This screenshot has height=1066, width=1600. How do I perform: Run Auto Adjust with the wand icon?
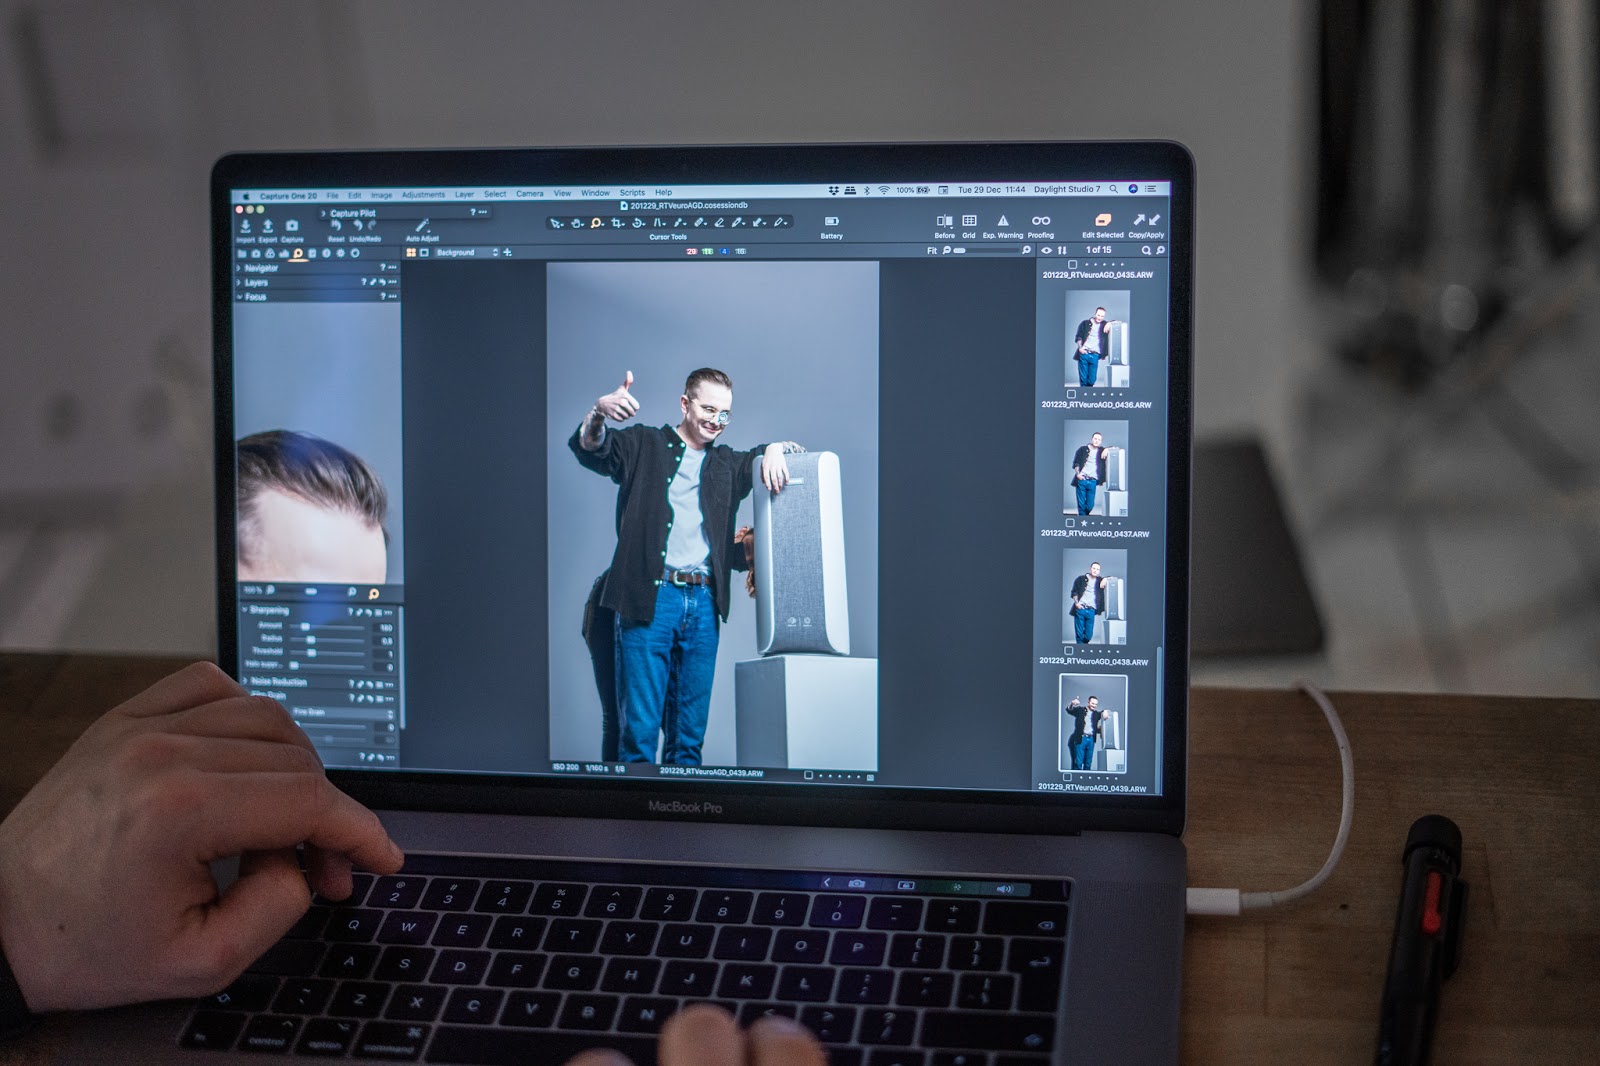422,226
